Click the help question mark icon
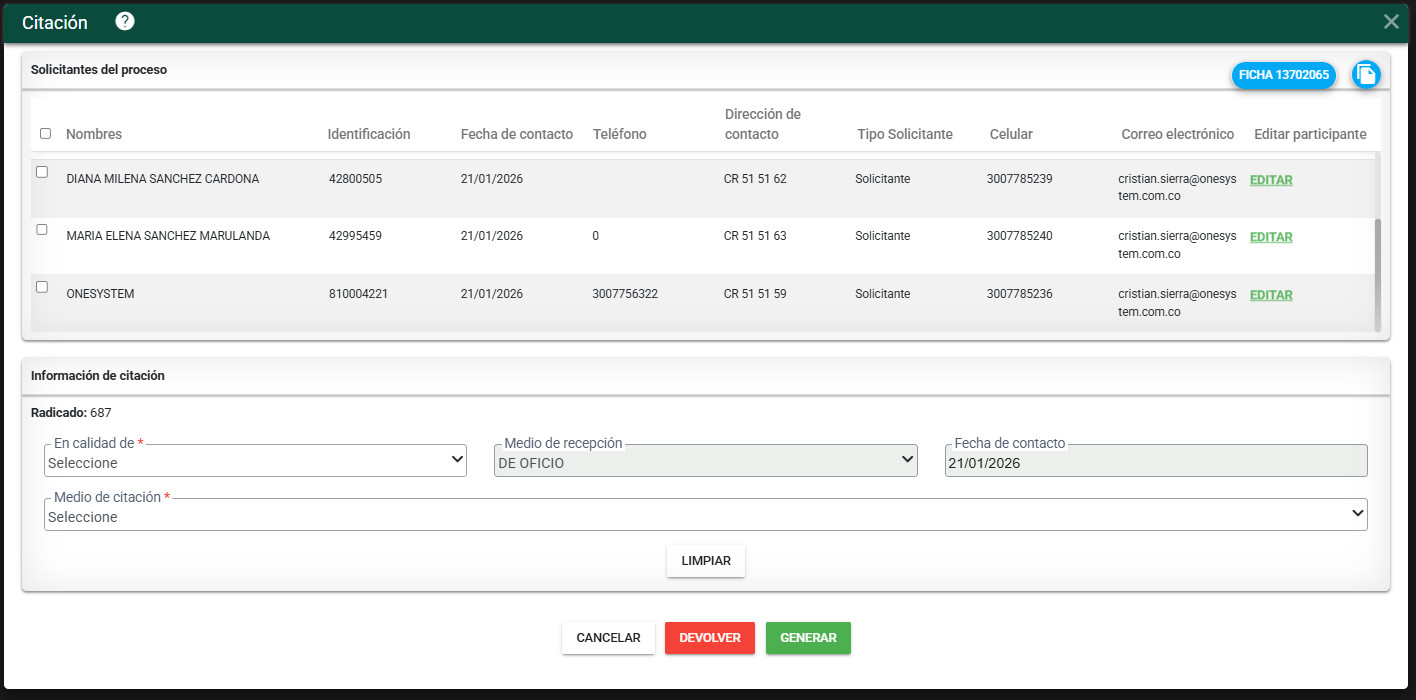The image size is (1416, 700). pyautogui.click(x=125, y=22)
